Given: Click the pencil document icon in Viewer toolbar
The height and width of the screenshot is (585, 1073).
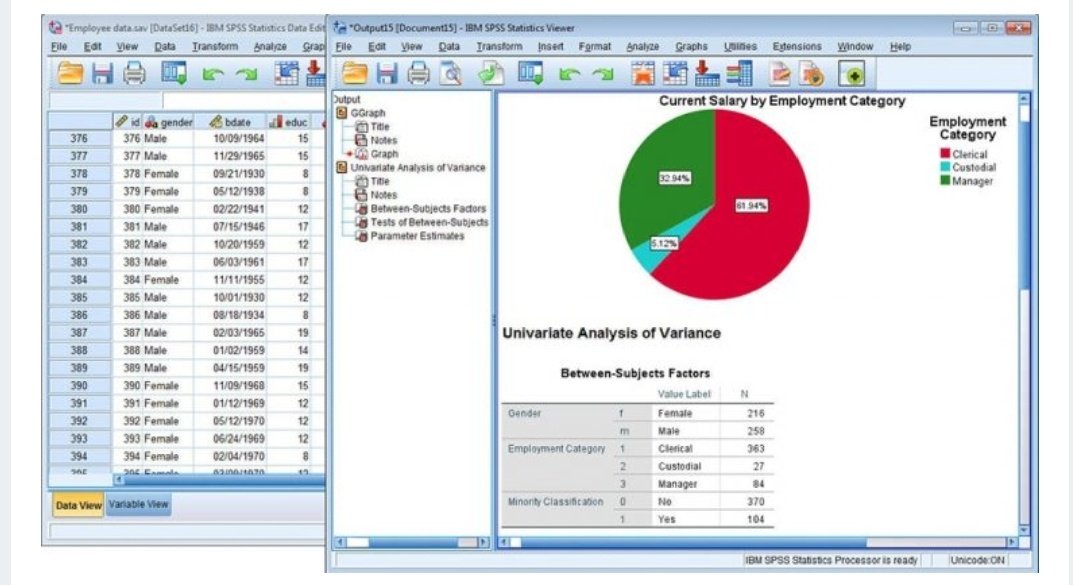Looking at the screenshot, I should pos(779,73).
